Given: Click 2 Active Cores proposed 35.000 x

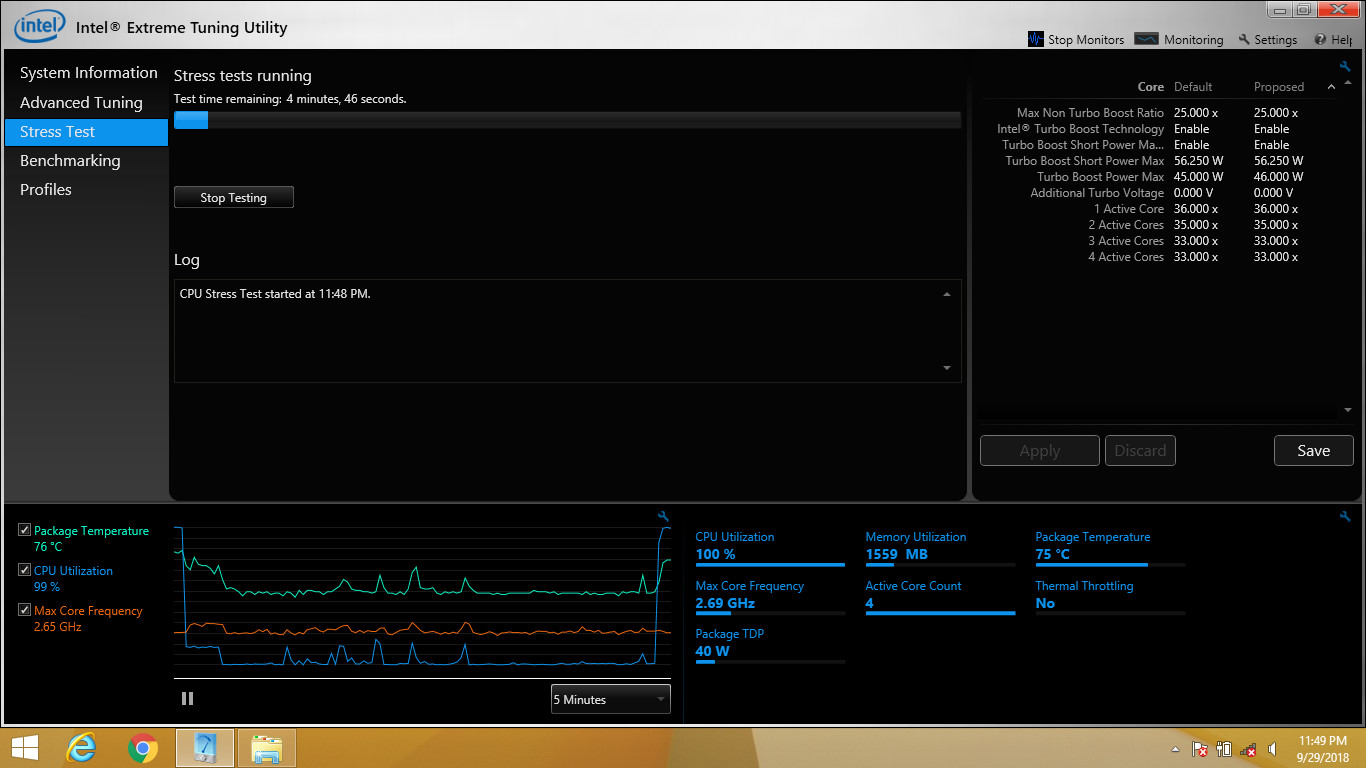Looking at the screenshot, I should (1276, 225).
